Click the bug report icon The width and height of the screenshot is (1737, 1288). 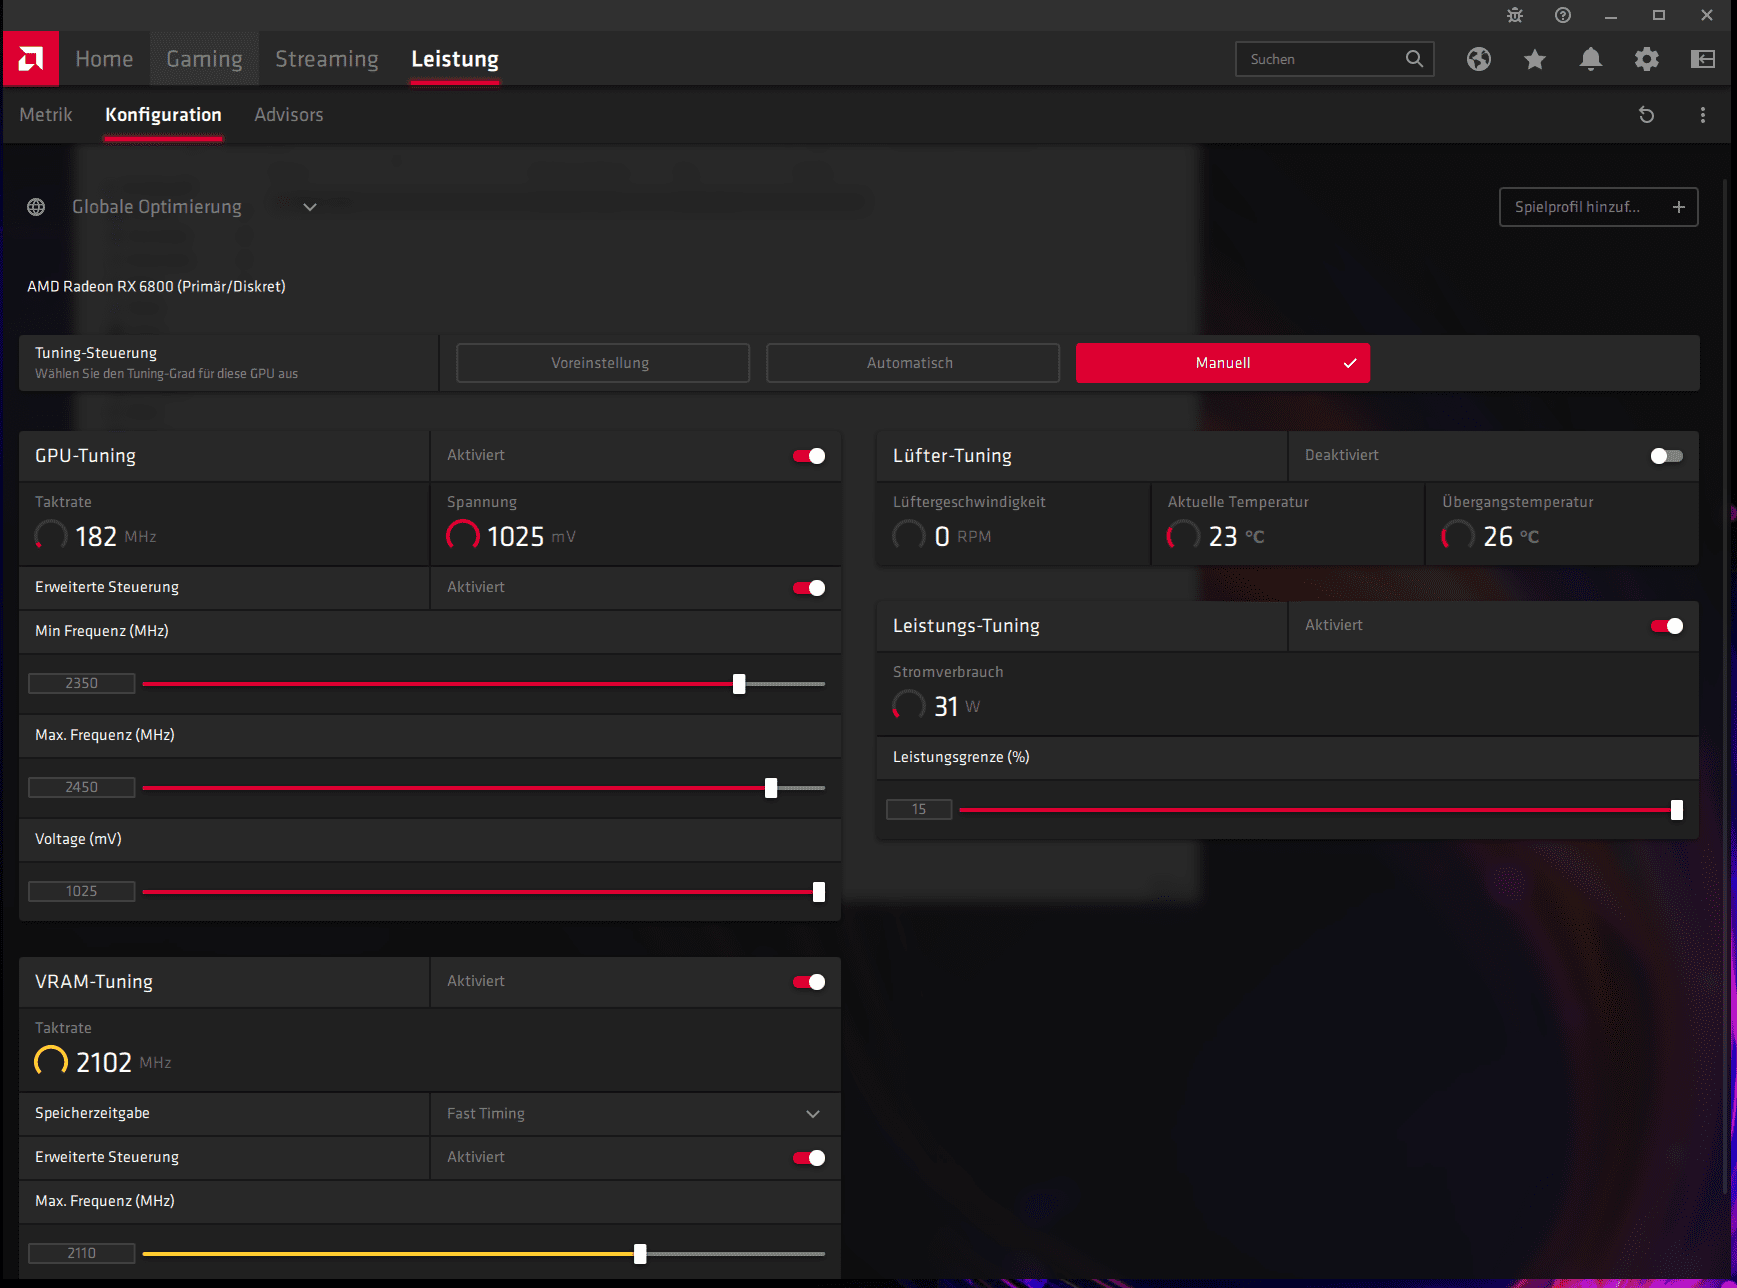pyautogui.click(x=1515, y=15)
